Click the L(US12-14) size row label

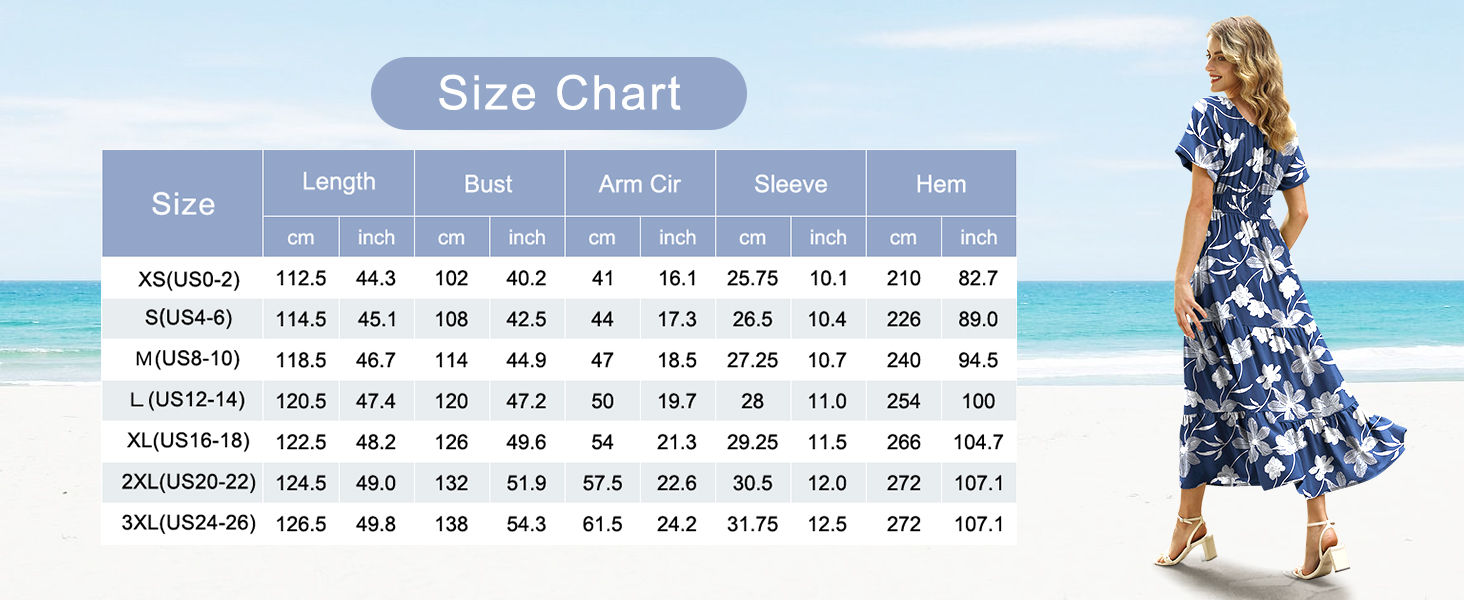[x=189, y=401]
